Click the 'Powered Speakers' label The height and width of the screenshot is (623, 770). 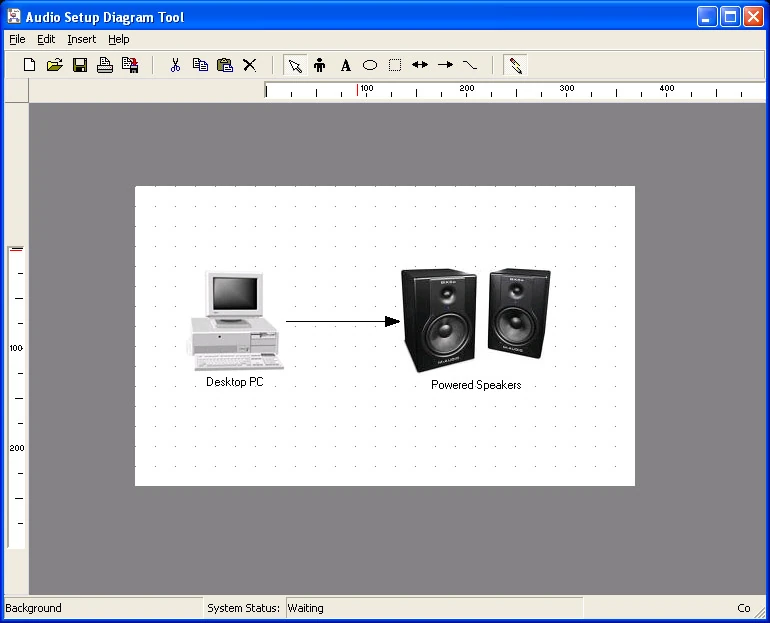[476, 385]
